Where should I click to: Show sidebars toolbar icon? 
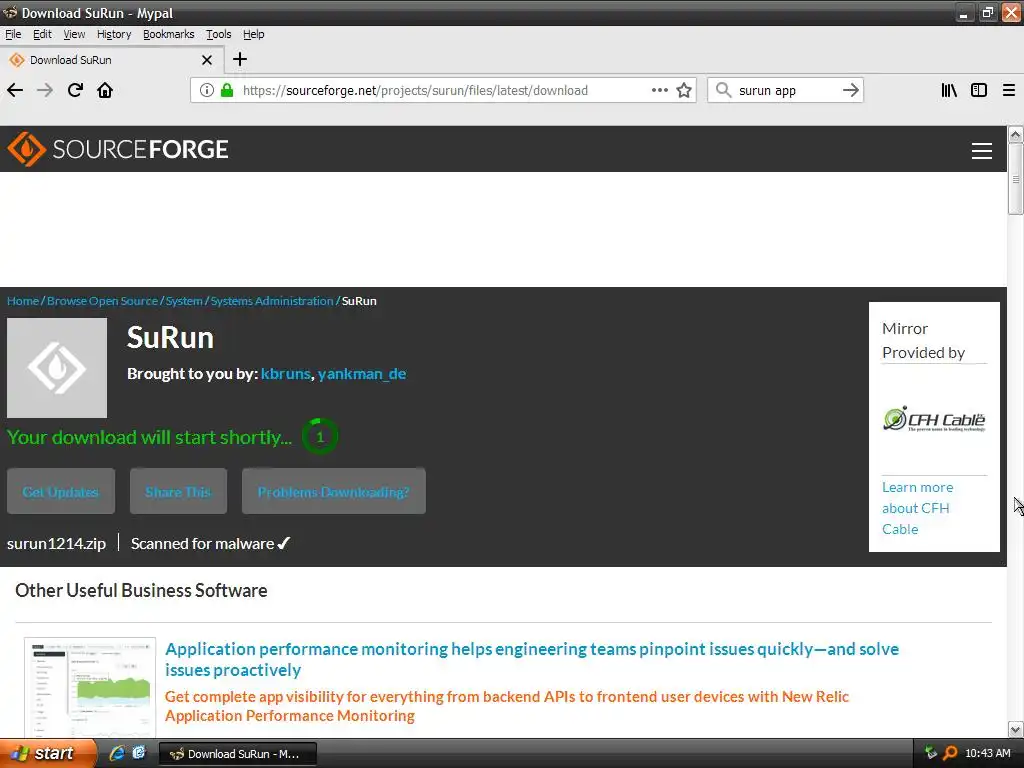tap(979, 90)
